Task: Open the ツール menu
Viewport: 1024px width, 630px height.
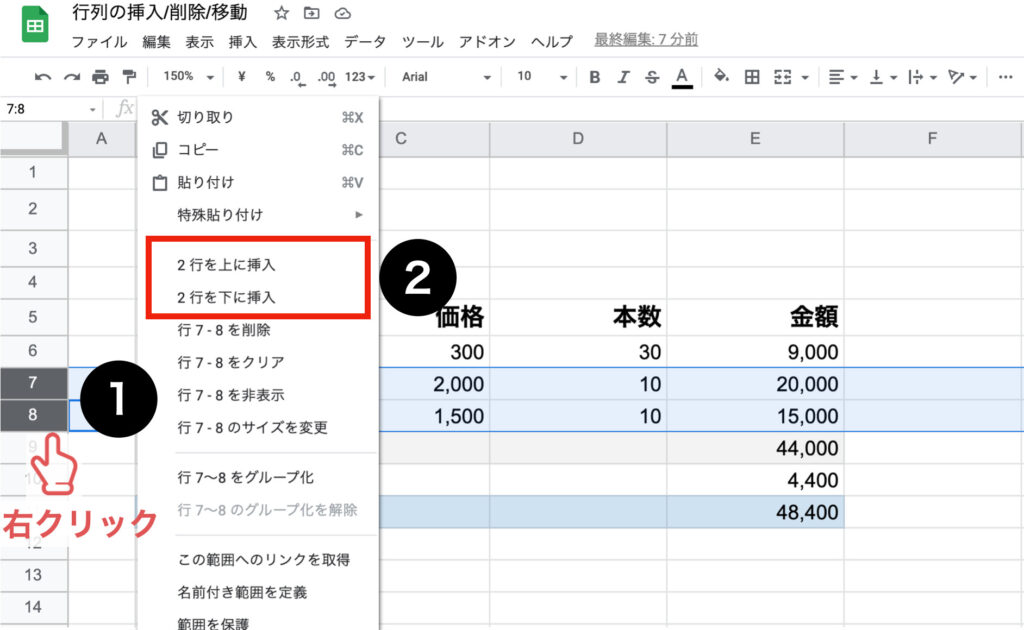Action: 423,42
